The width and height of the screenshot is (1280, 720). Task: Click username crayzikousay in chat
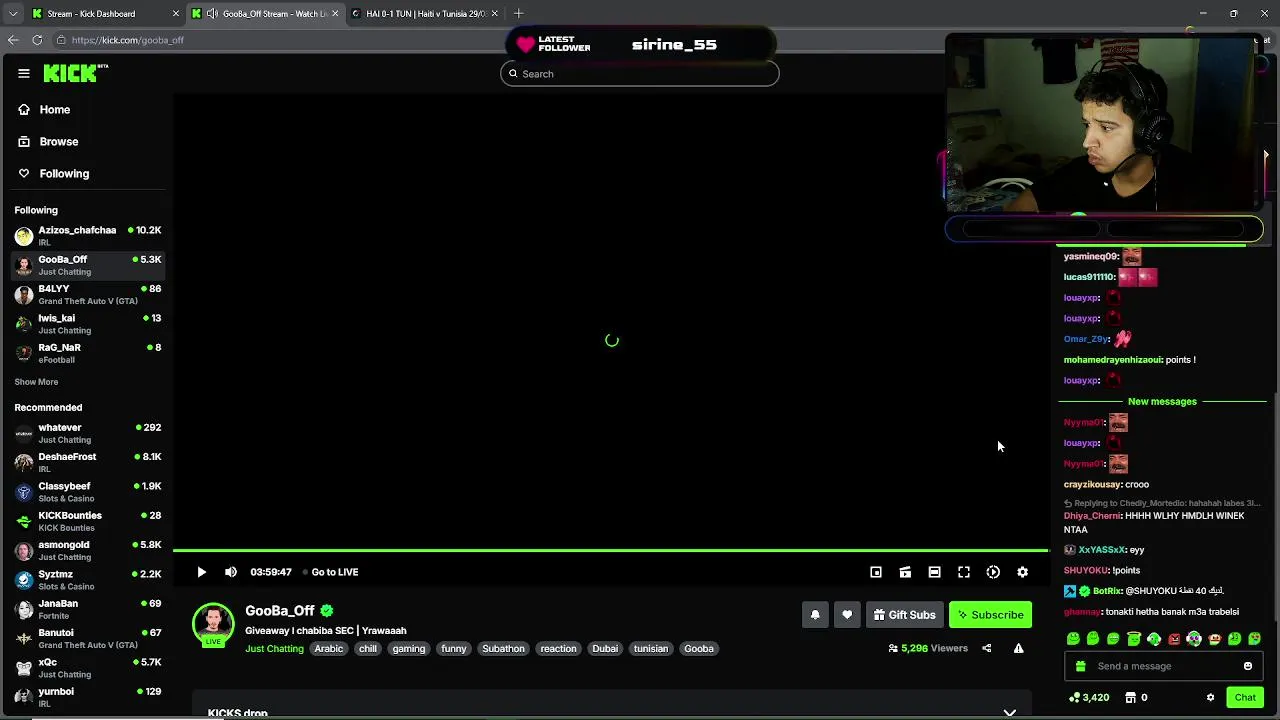pos(1092,485)
